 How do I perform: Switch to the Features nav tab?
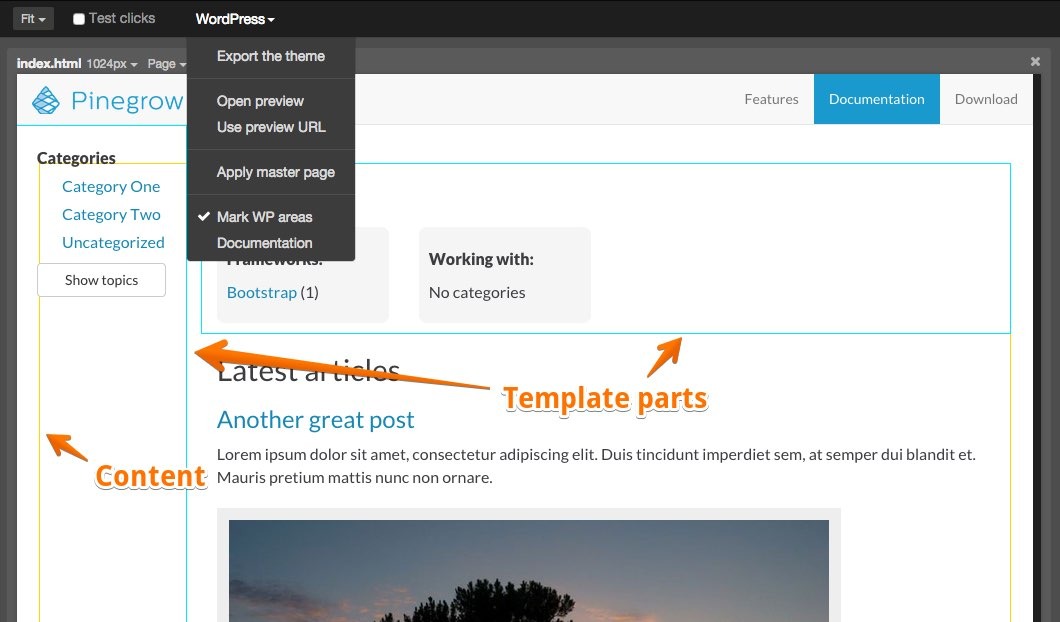771,99
